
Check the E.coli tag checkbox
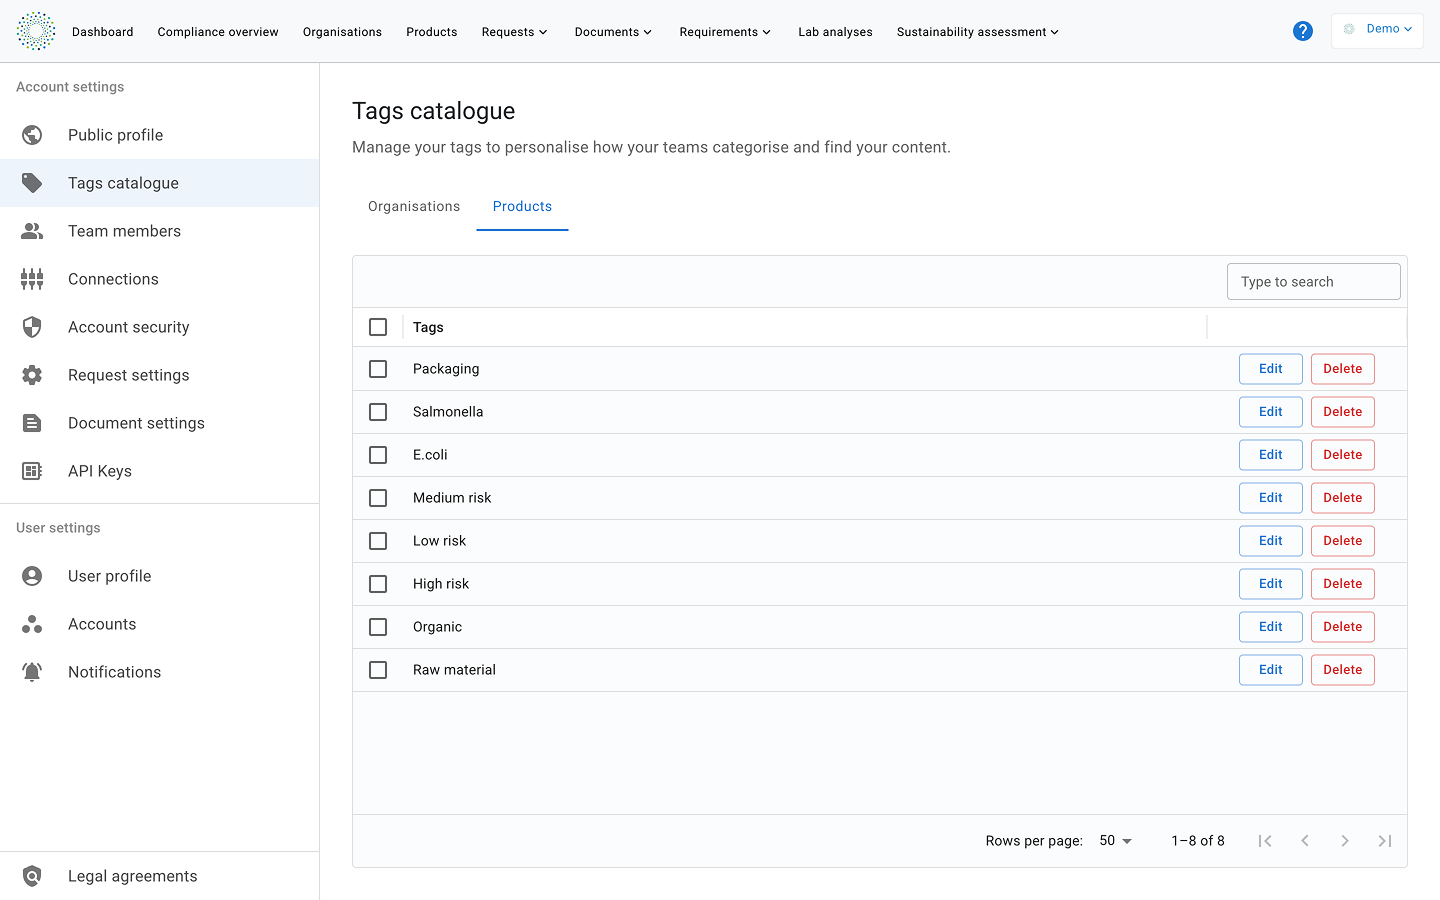click(378, 455)
